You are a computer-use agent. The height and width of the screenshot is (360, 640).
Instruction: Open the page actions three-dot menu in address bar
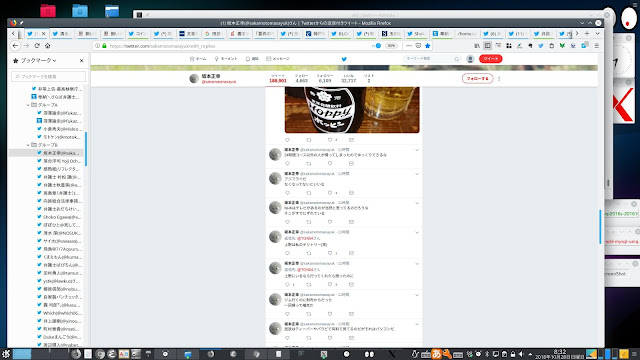409,46
